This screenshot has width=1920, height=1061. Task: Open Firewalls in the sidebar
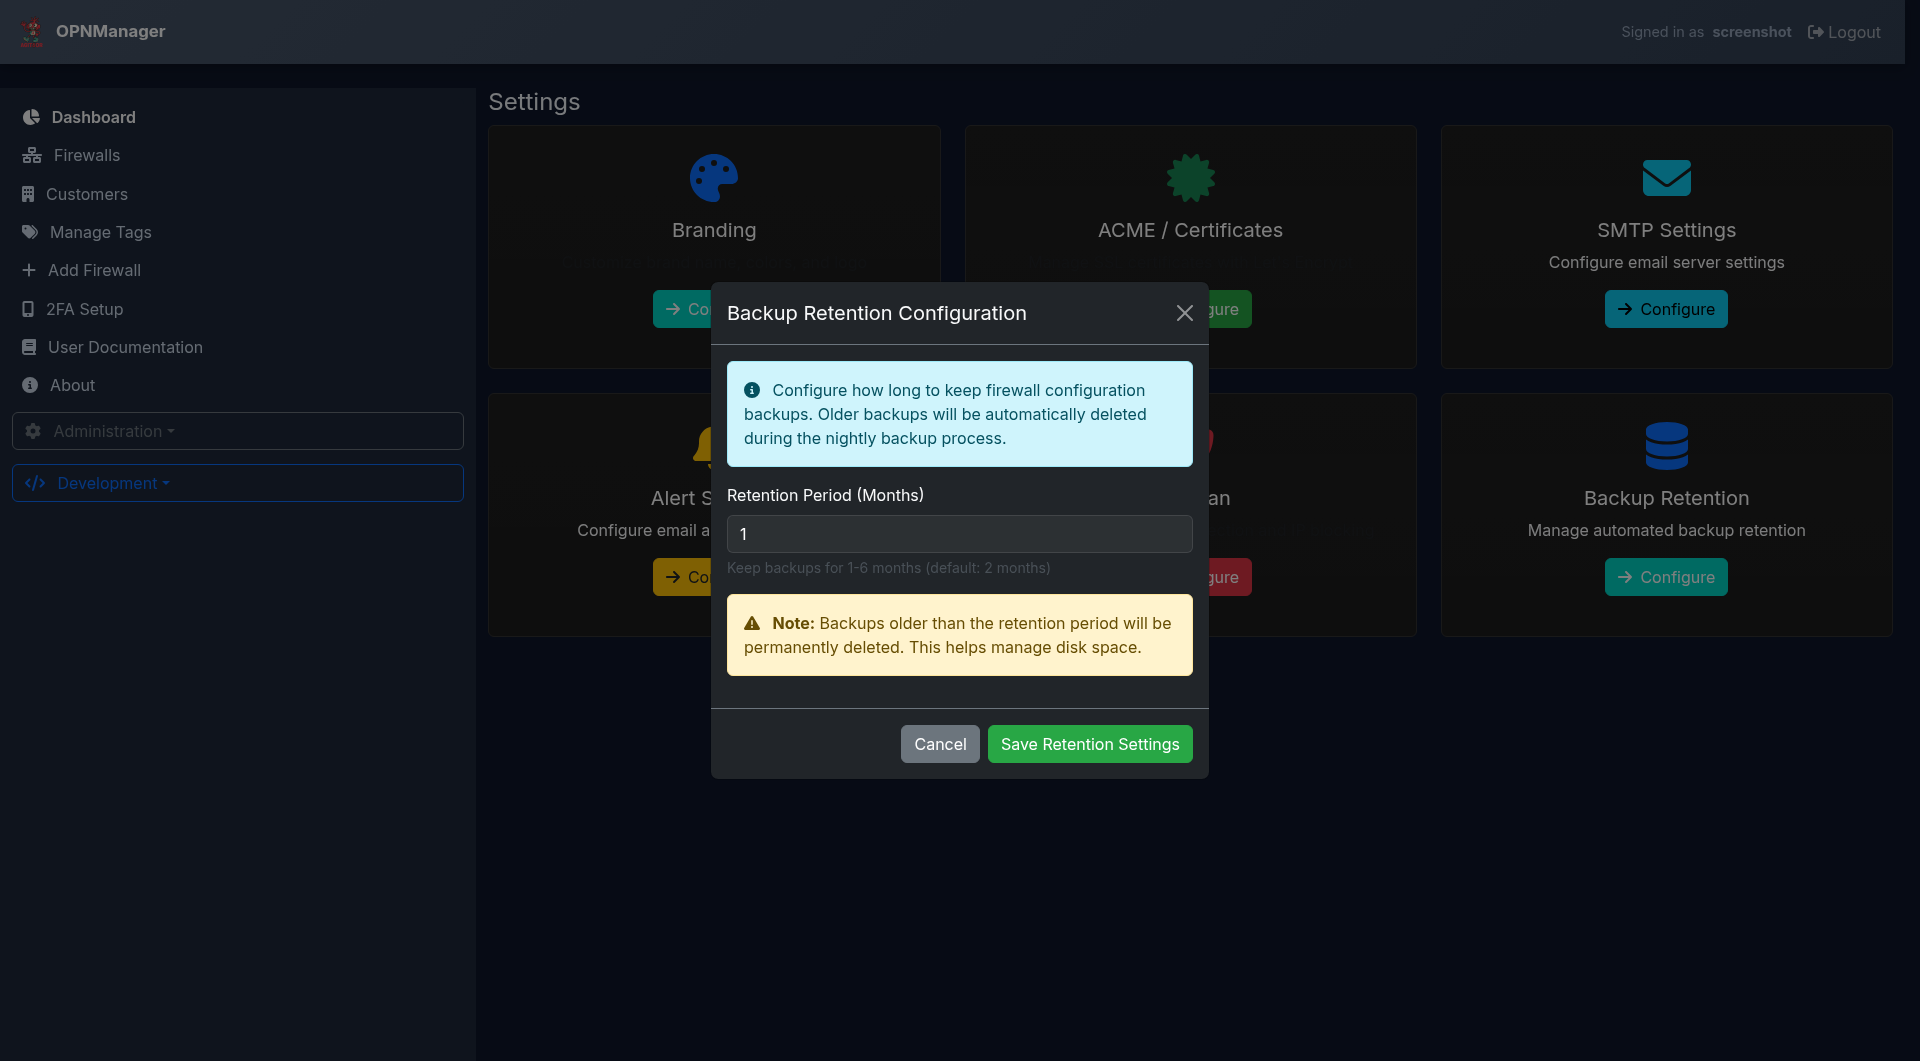(x=86, y=155)
